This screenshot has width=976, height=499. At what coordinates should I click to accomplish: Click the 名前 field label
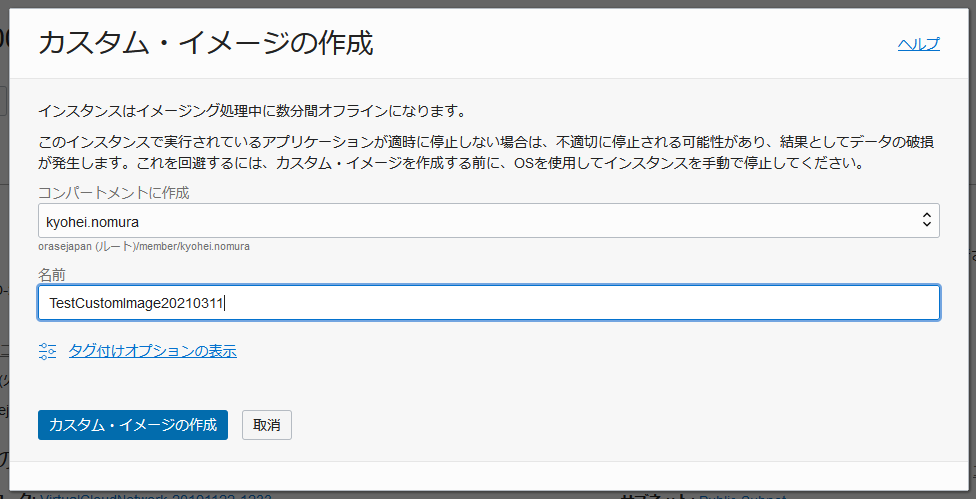click(x=52, y=274)
